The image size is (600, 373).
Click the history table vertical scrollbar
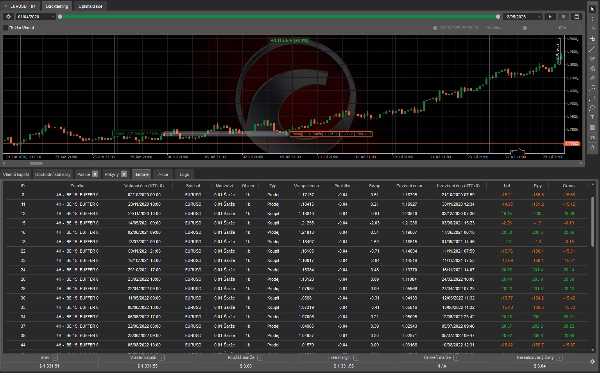click(592, 222)
